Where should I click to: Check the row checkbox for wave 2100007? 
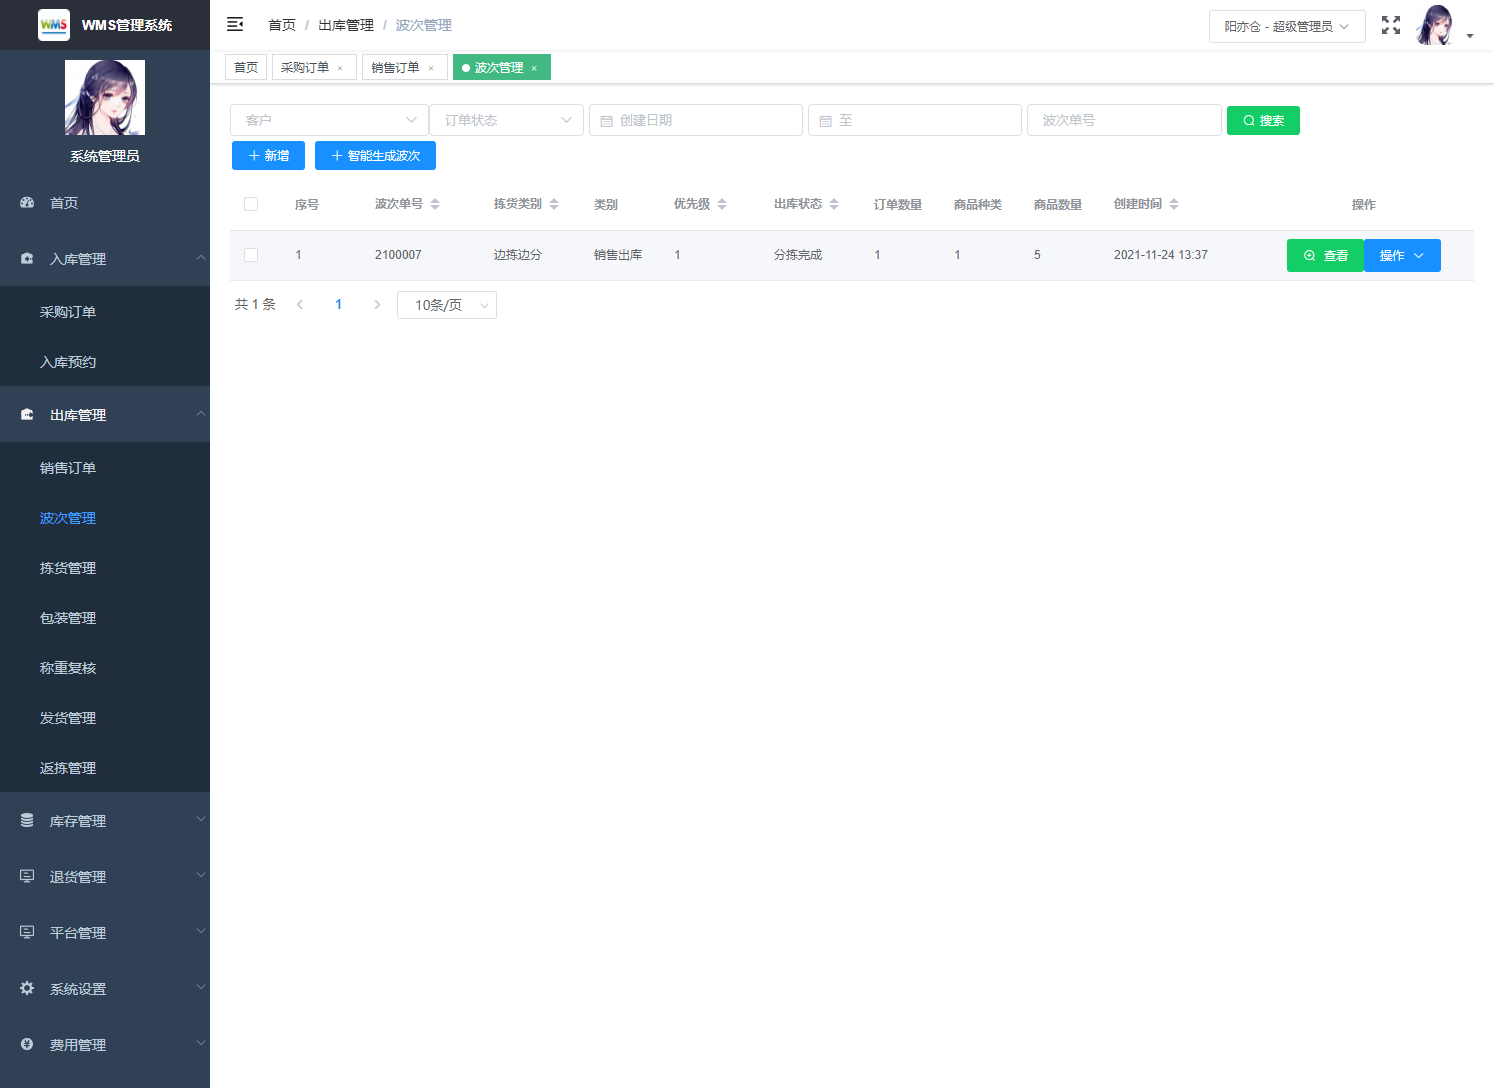pos(251,255)
